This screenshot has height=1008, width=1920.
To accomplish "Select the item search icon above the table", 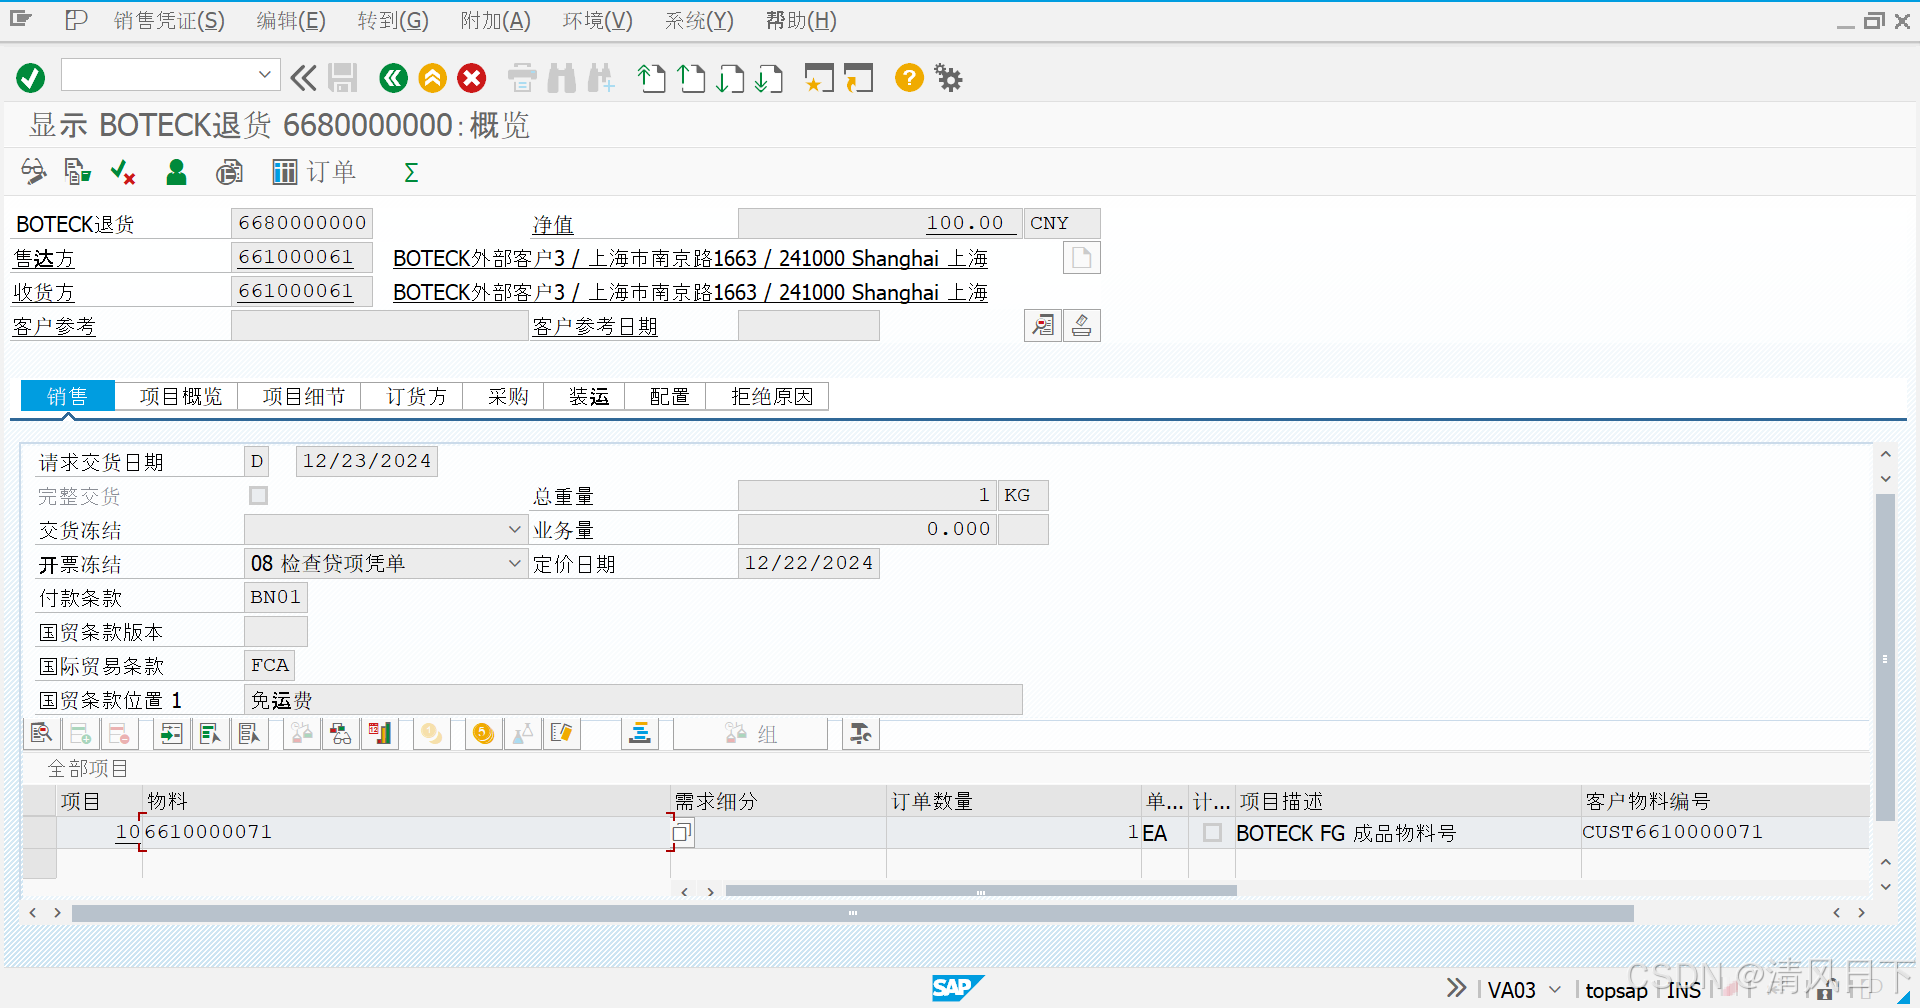I will (41, 733).
